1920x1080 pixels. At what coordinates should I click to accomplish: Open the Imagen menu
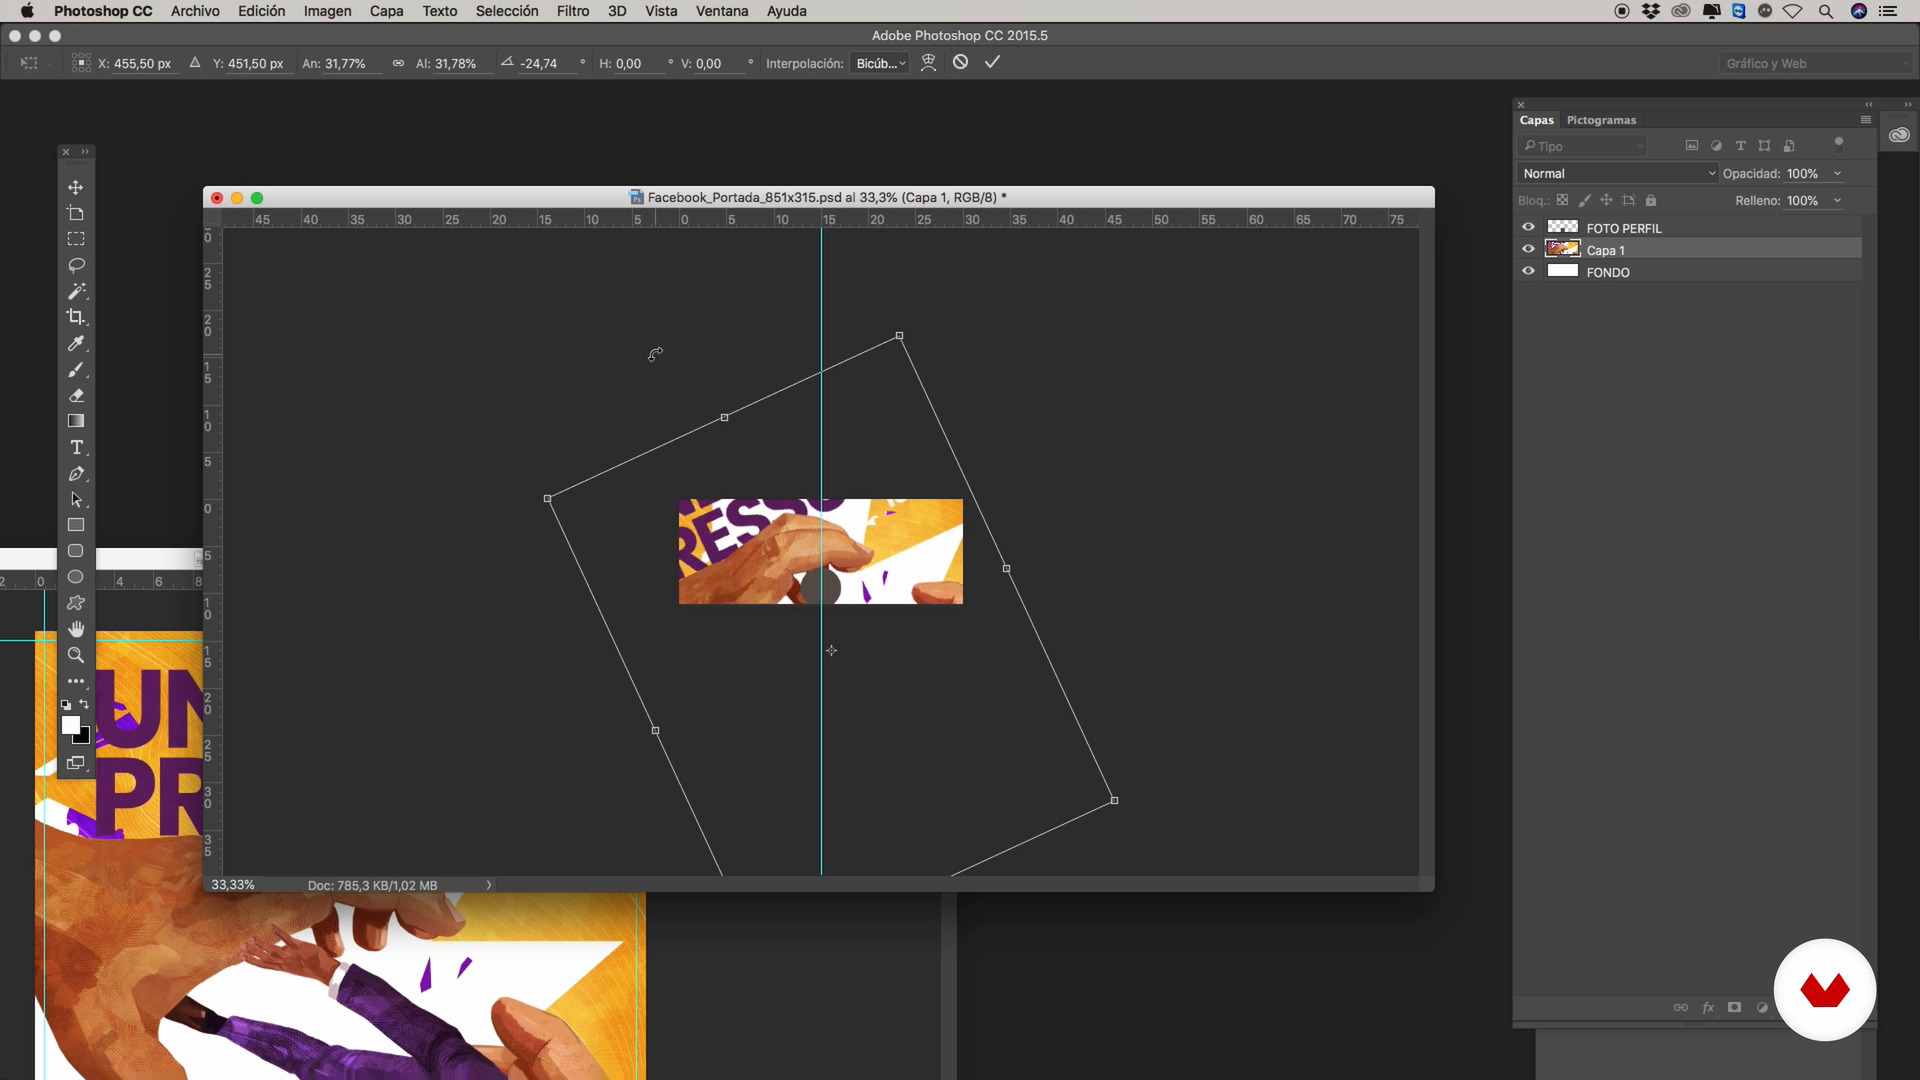pos(327,11)
